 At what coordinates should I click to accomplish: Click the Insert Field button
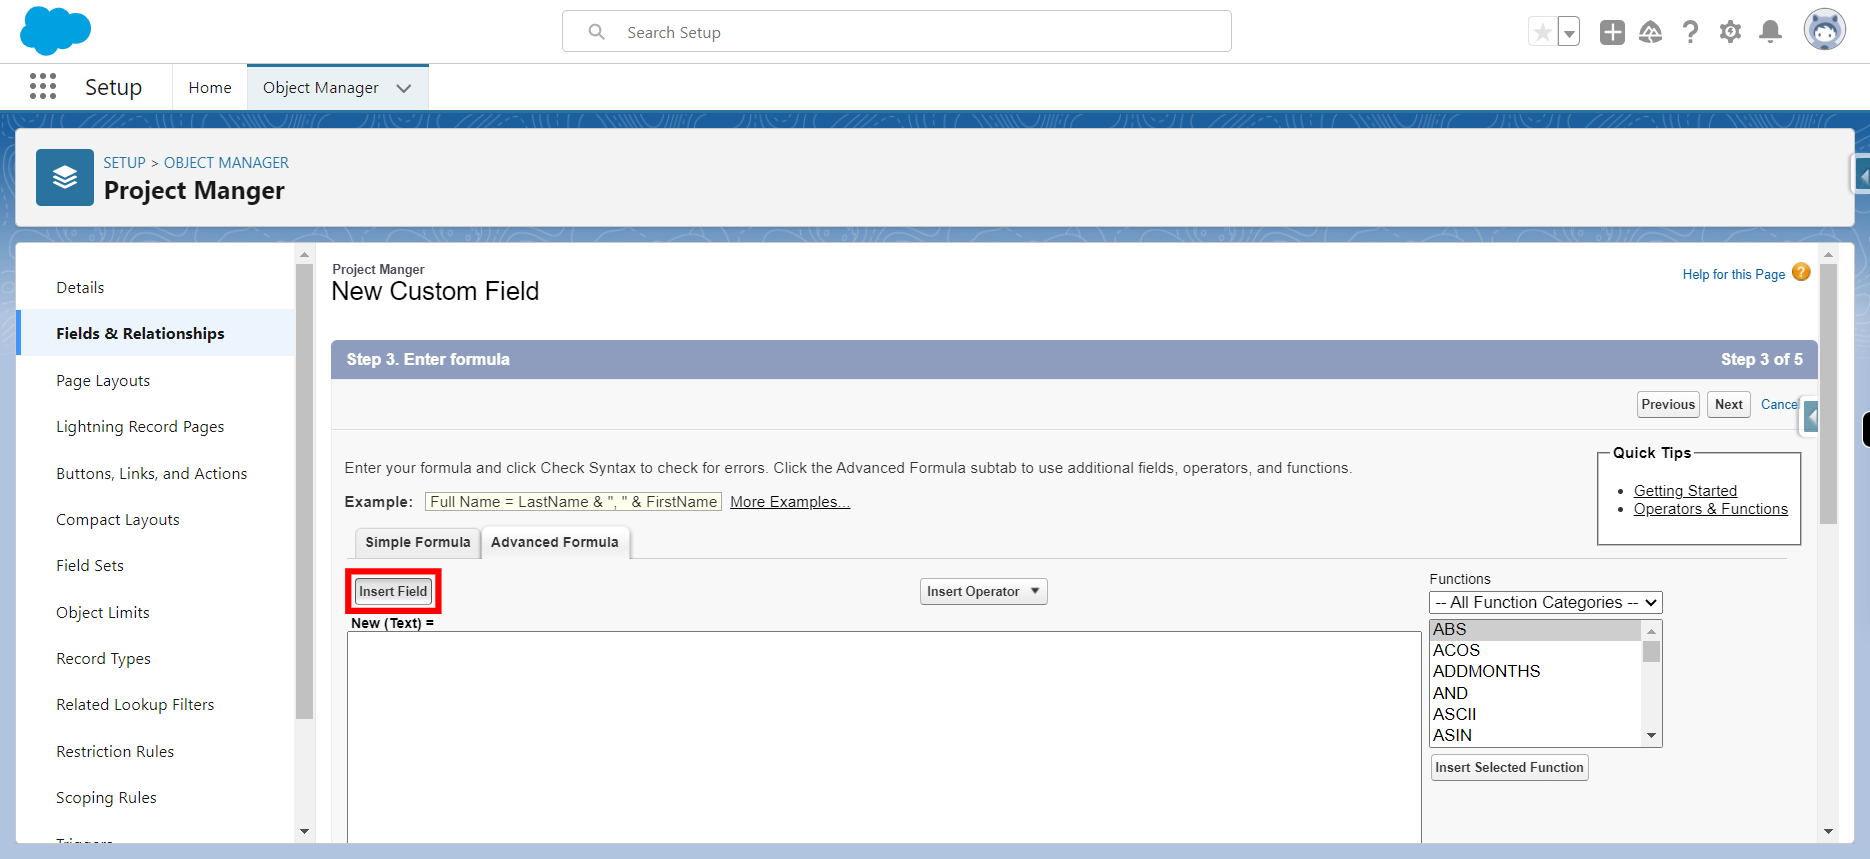click(393, 591)
